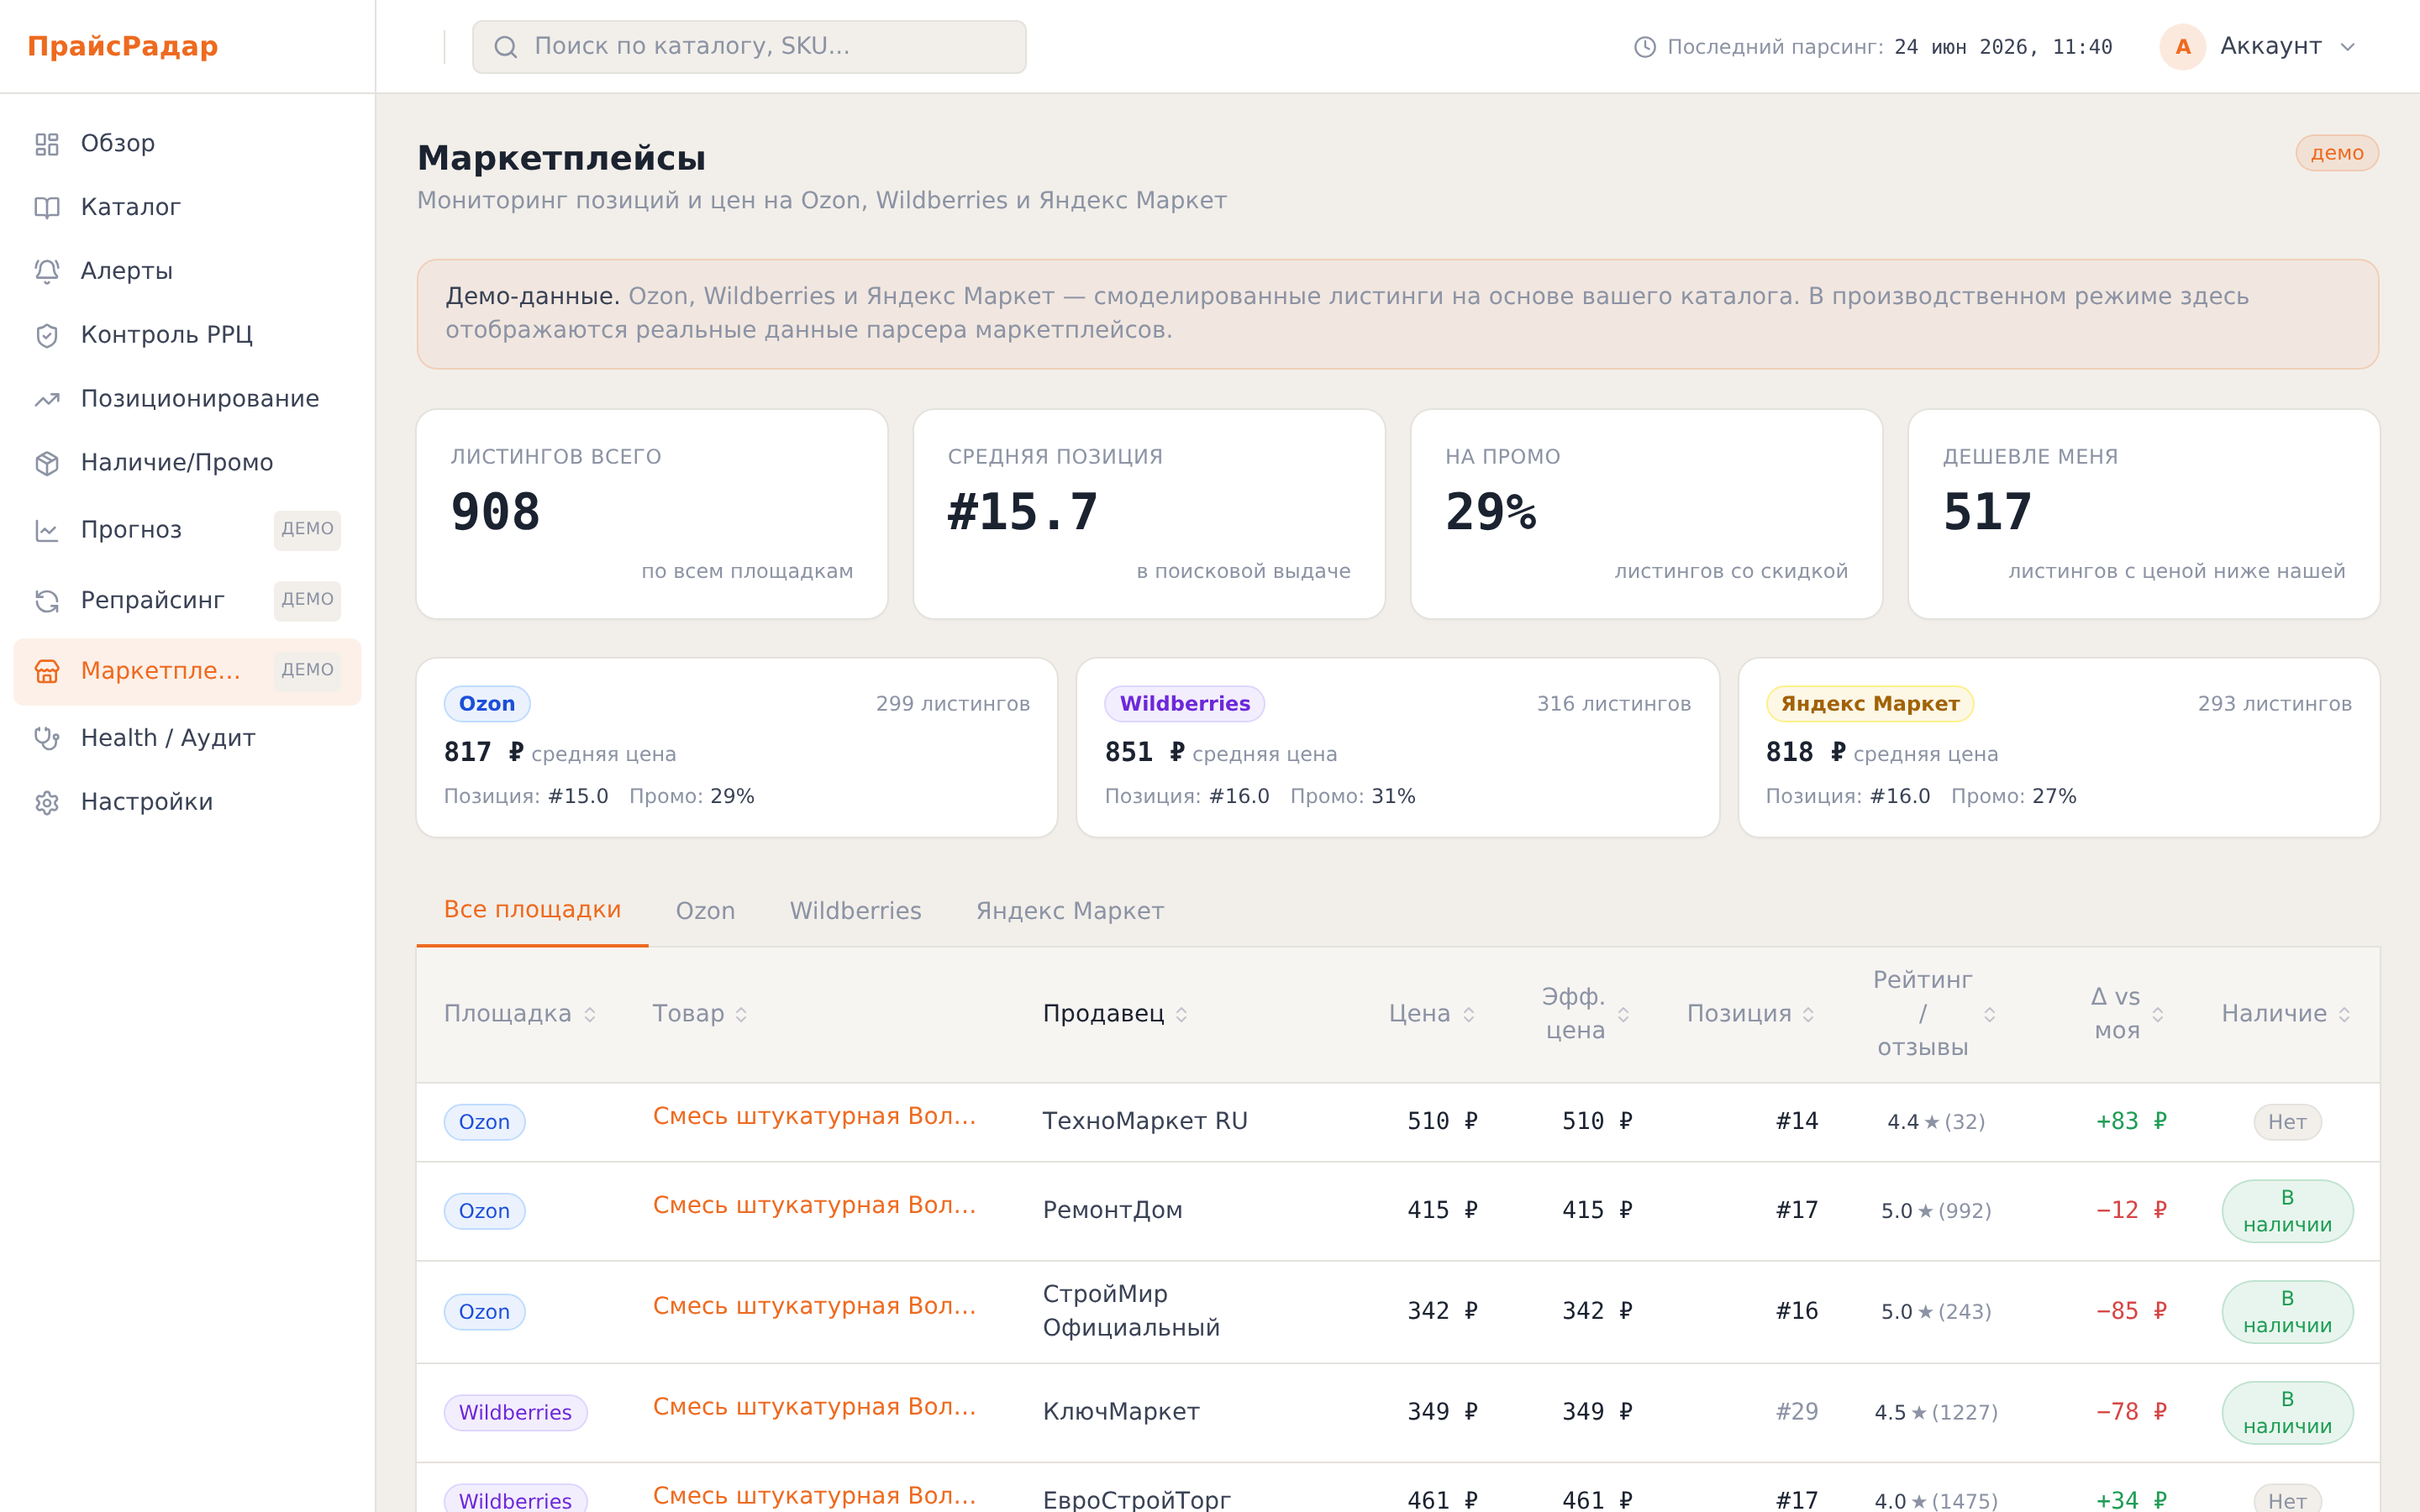Click the 299 листингов count

pyautogui.click(x=953, y=704)
